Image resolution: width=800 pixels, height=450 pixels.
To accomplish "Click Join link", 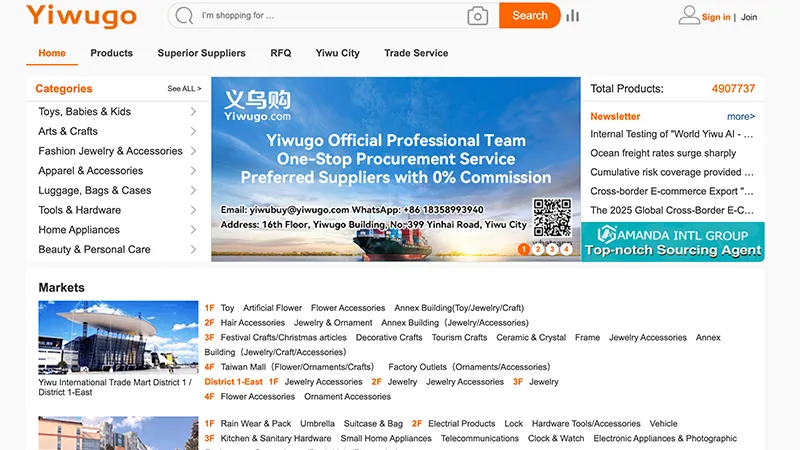I will [x=749, y=17].
